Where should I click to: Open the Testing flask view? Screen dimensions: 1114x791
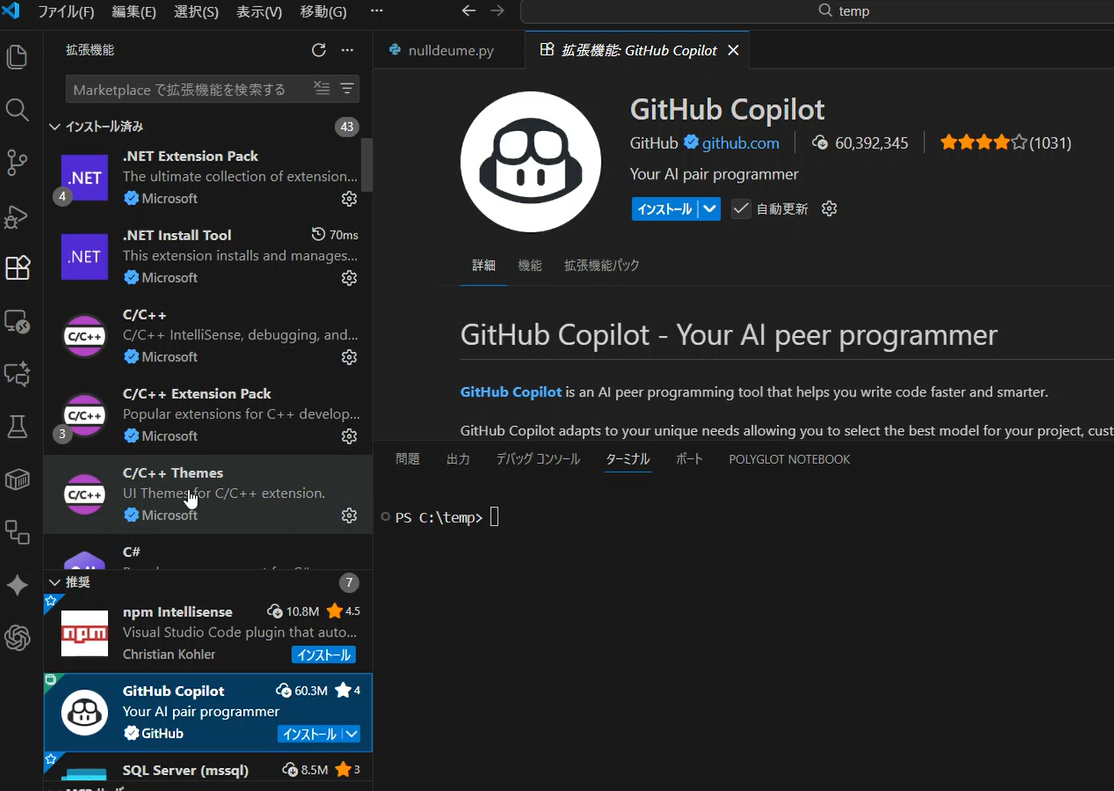click(x=18, y=426)
